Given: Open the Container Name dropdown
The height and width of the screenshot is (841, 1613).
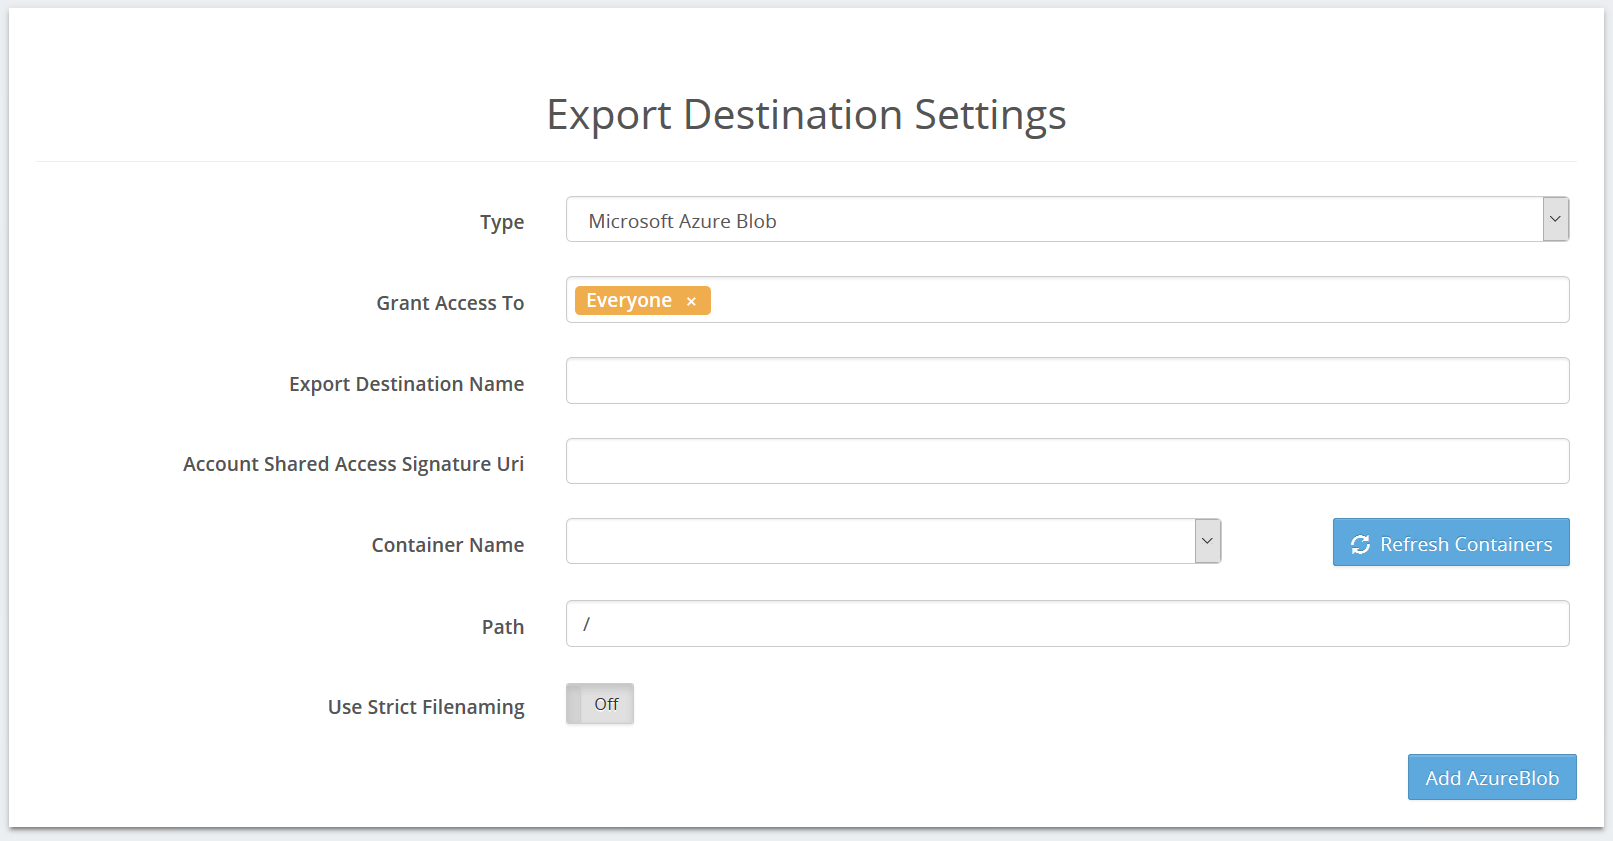Looking at the screenshot, I should tap(893, 541).
